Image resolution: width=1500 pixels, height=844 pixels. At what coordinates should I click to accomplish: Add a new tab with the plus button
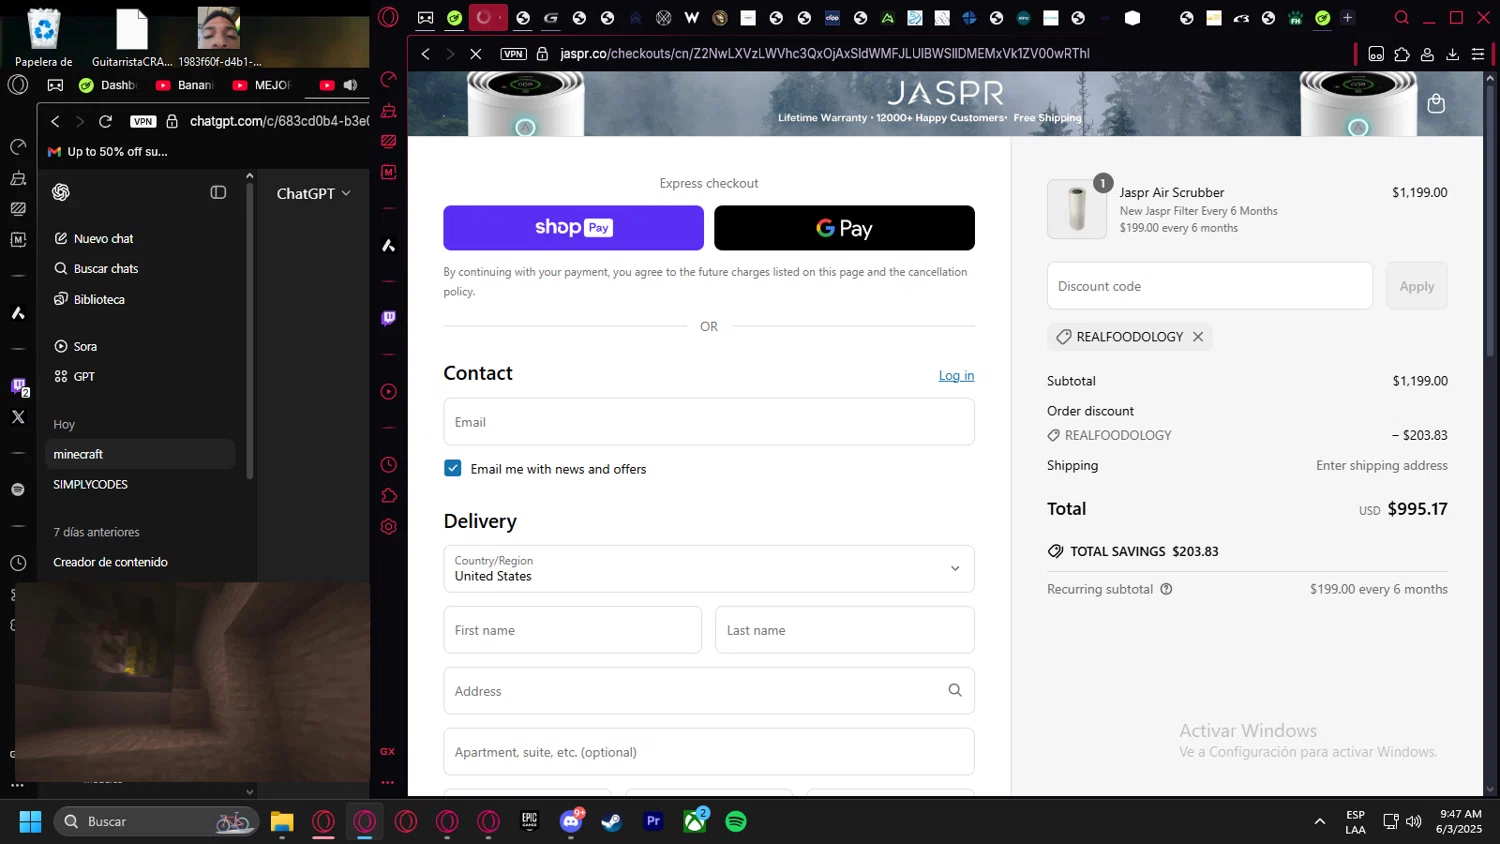(x=1347, y=18)
